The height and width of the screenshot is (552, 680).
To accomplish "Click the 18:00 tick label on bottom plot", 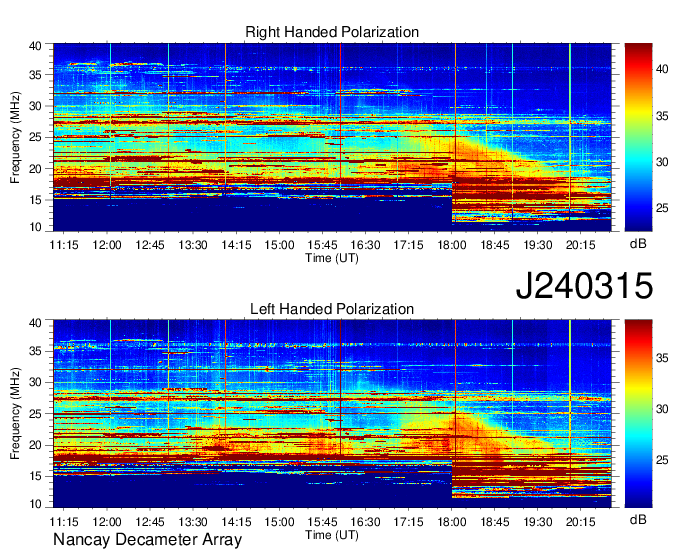I will (451, 522).
